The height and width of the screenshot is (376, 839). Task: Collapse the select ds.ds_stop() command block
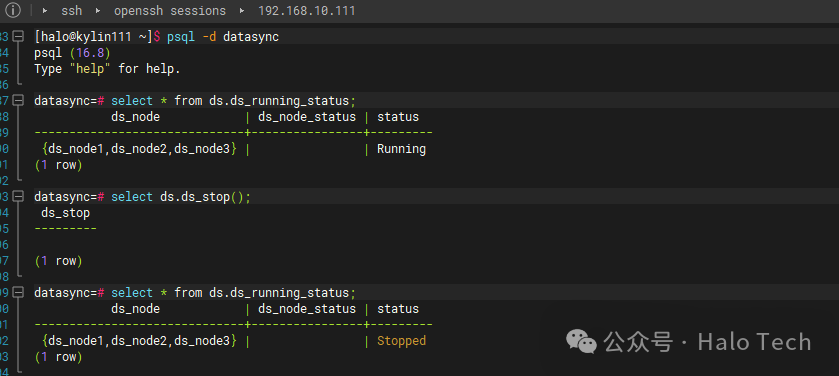click(x=18, y=197)
